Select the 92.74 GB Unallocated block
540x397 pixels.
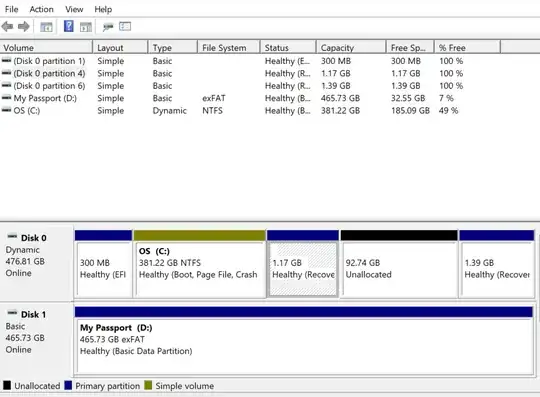tap(399, 264)
